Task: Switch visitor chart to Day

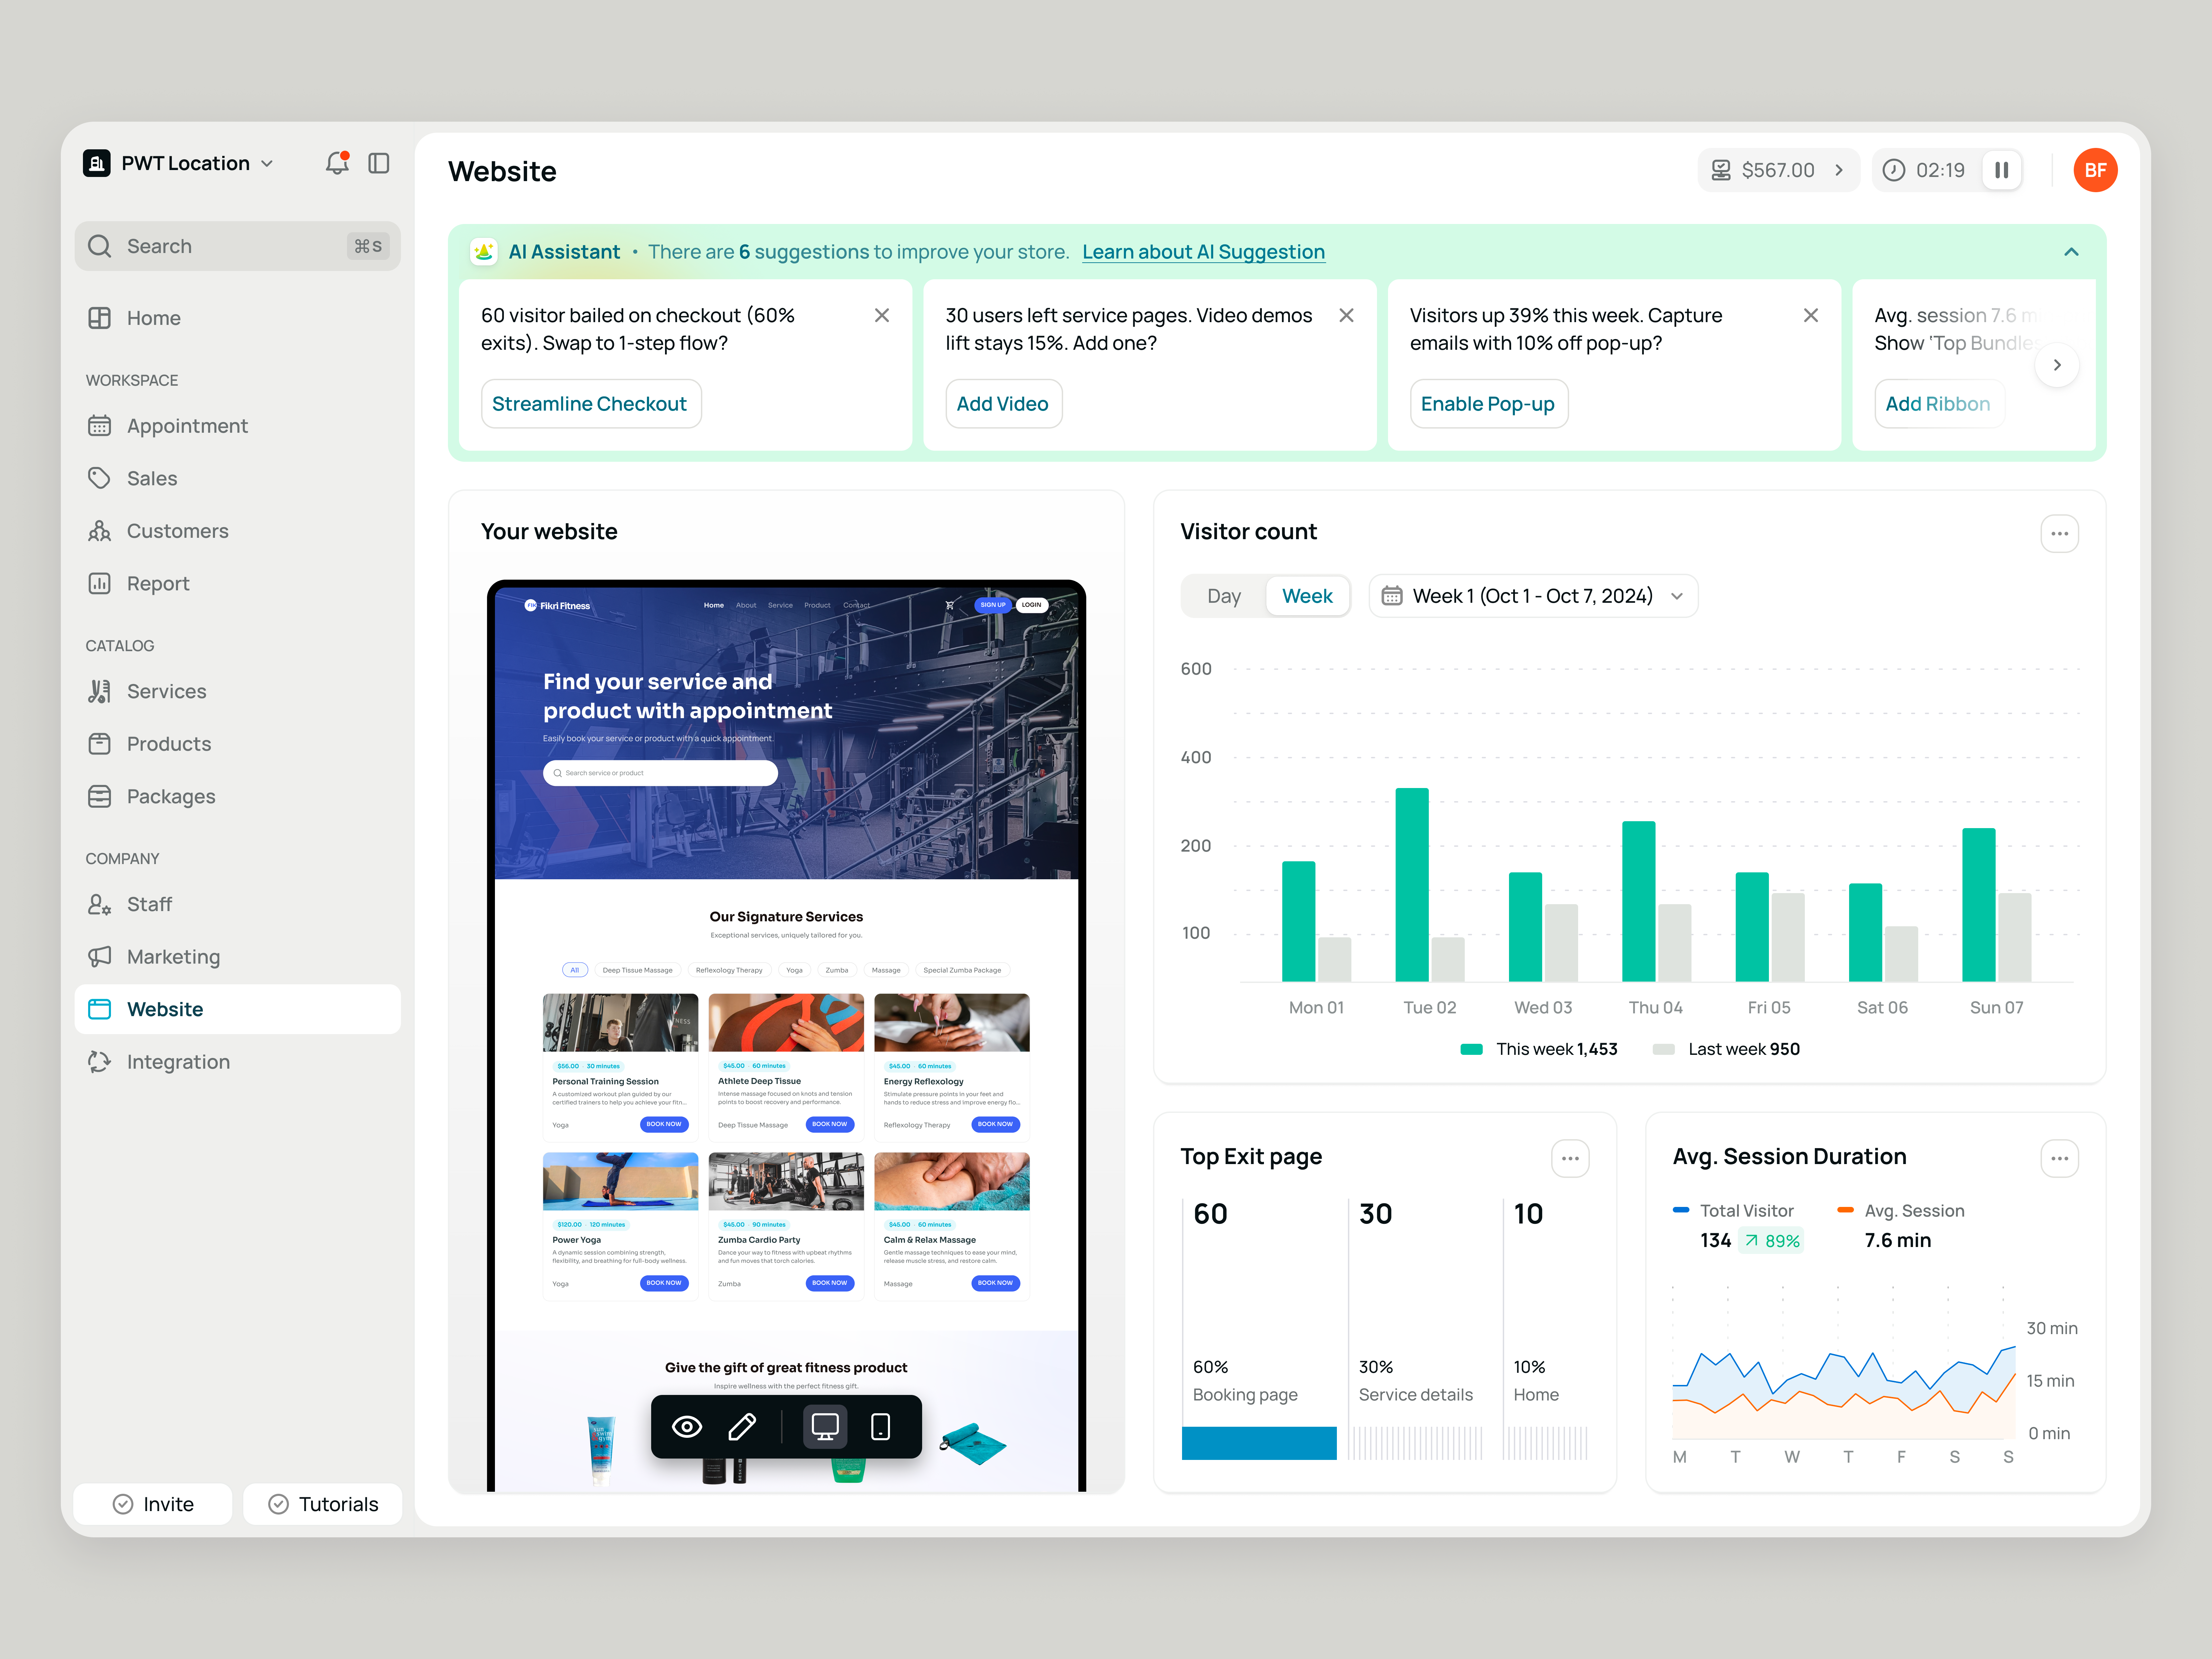Action: click(x=1224, y=596)
